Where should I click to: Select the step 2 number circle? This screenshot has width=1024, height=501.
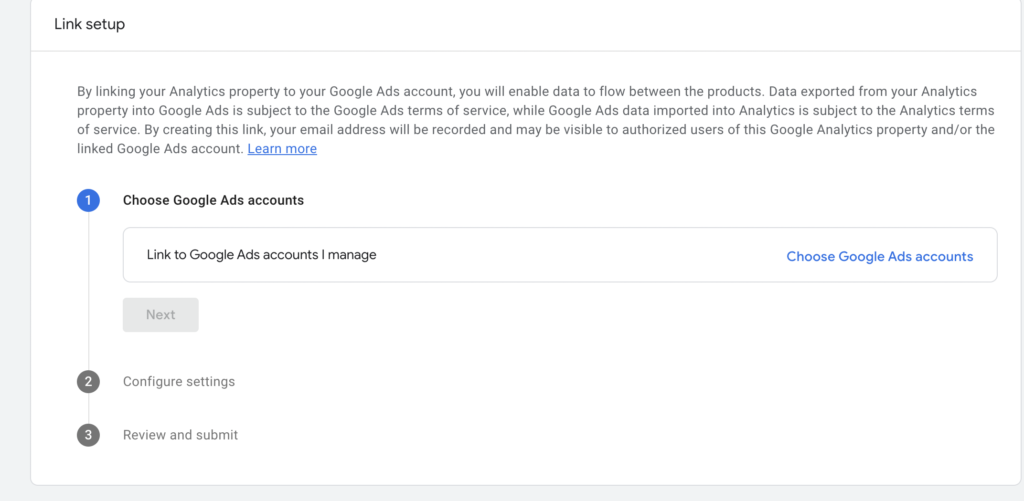[x=88, y=381]
